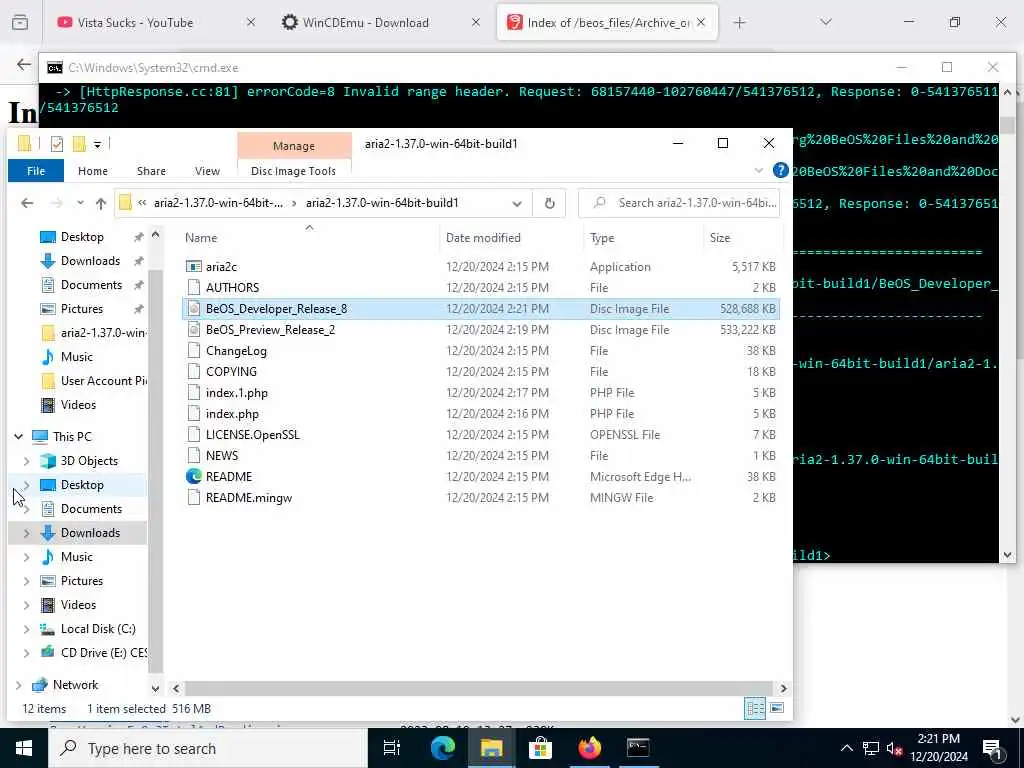Click the README Microsoft Edge file icon
The width and height of the screenshot is (1024, 768).
193,477
